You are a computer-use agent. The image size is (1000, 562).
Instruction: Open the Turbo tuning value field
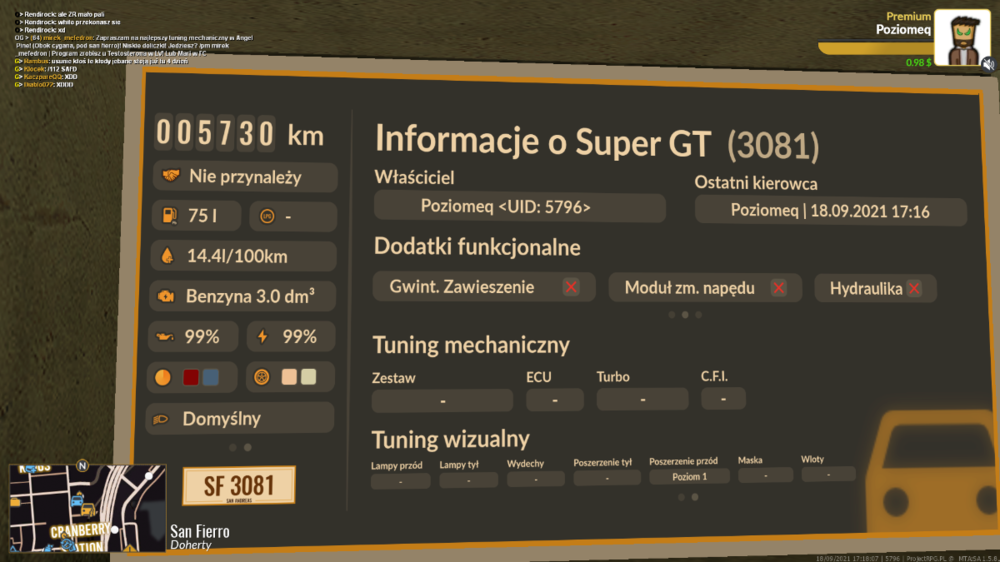click(x=642, y=399)
